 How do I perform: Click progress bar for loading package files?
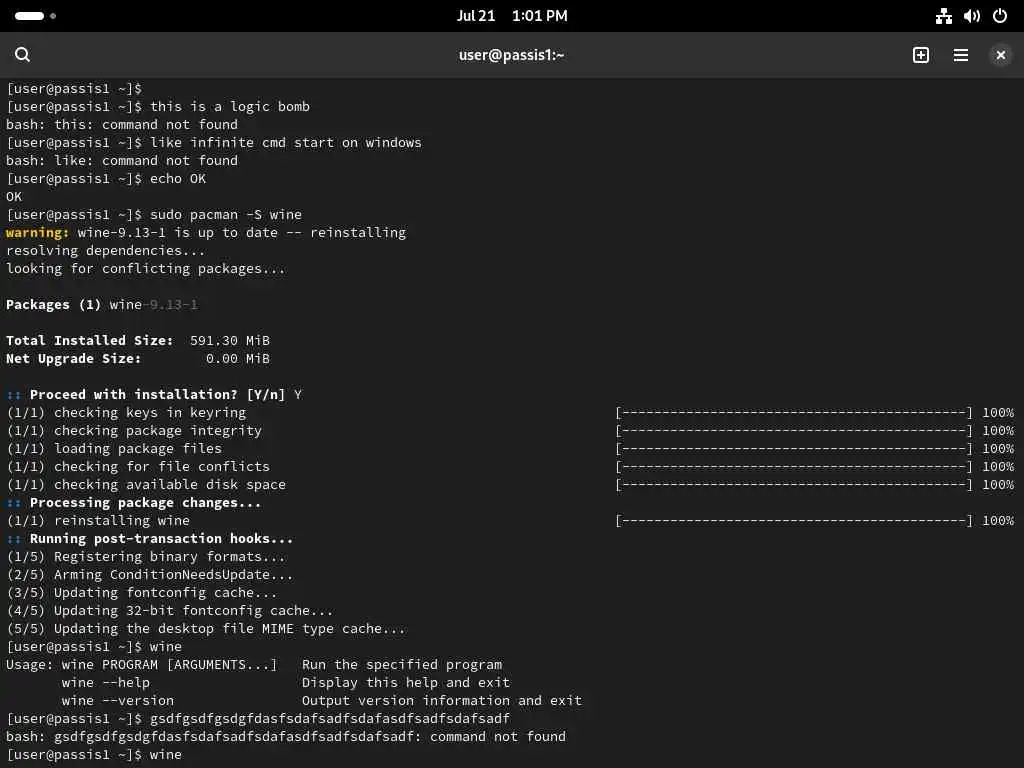point(793,449)
